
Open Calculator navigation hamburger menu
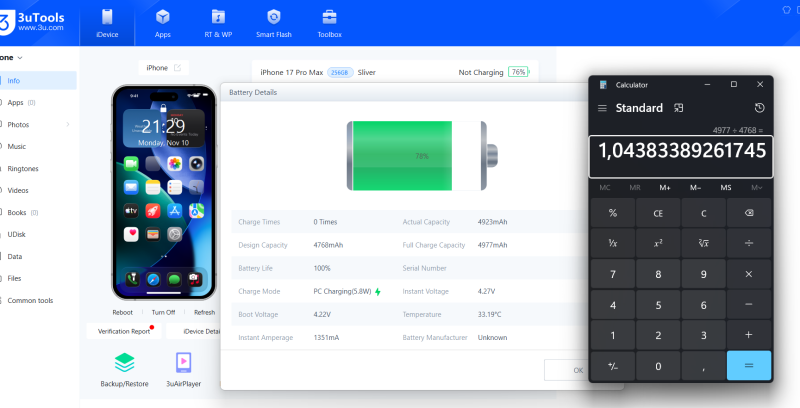[602, 108]
